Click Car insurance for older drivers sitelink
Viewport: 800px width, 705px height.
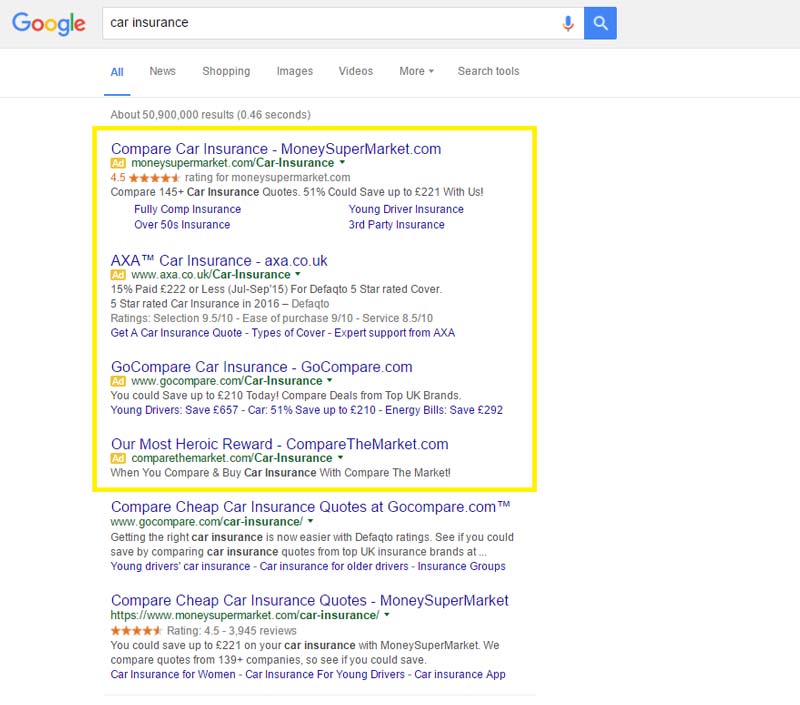pyautogui.click(x=334, y=566)
